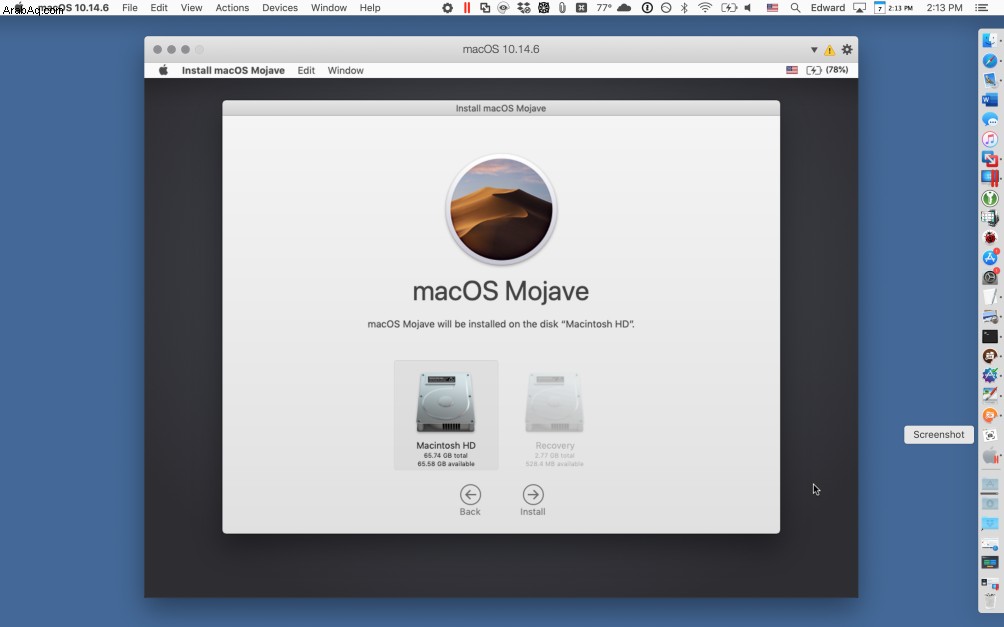Open Parallels Desktop from the Dock
The image size is (1004, 627).
pyautogui.click(x=990, y=178)
